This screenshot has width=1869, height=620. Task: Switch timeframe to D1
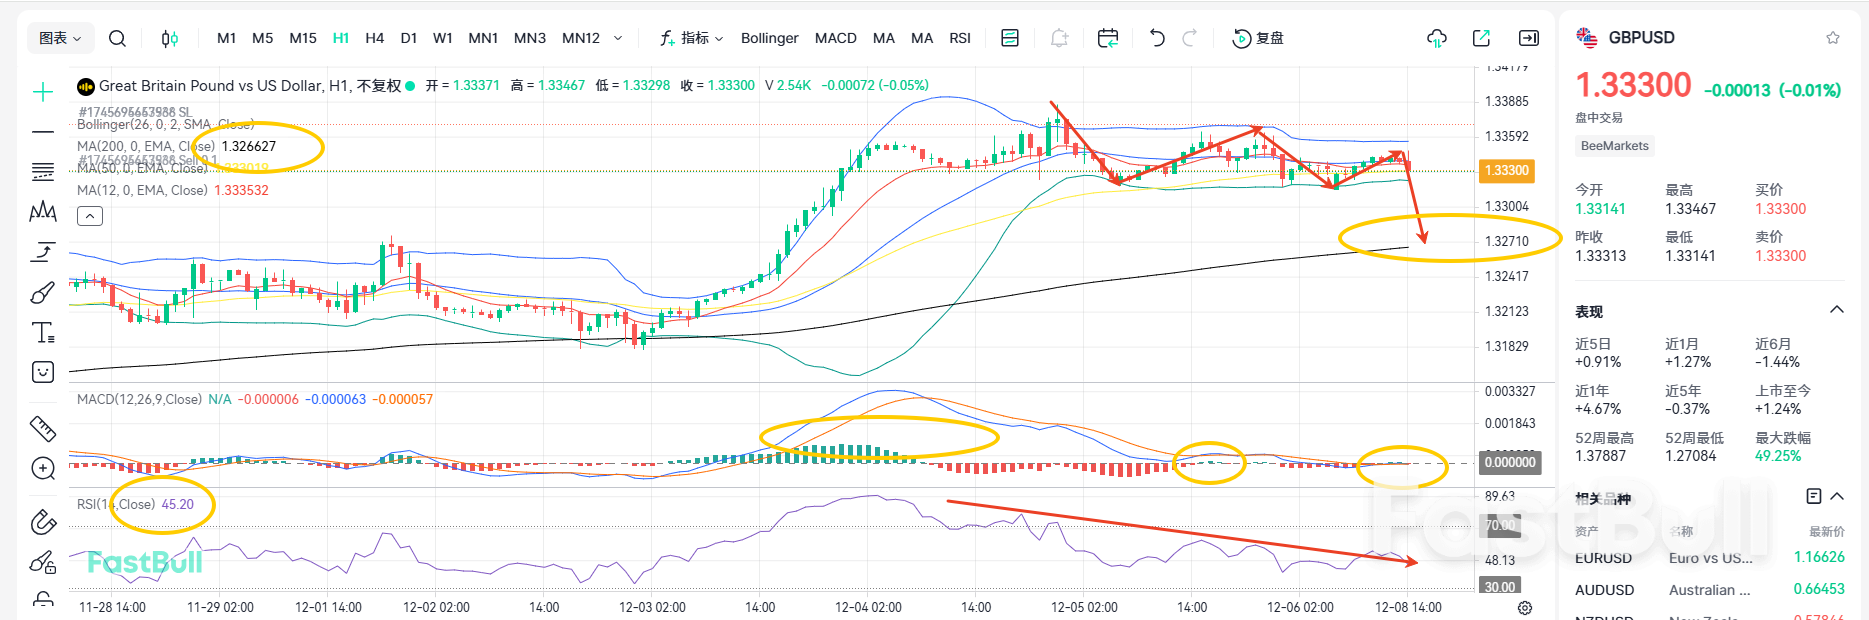[x=408, y=38]
